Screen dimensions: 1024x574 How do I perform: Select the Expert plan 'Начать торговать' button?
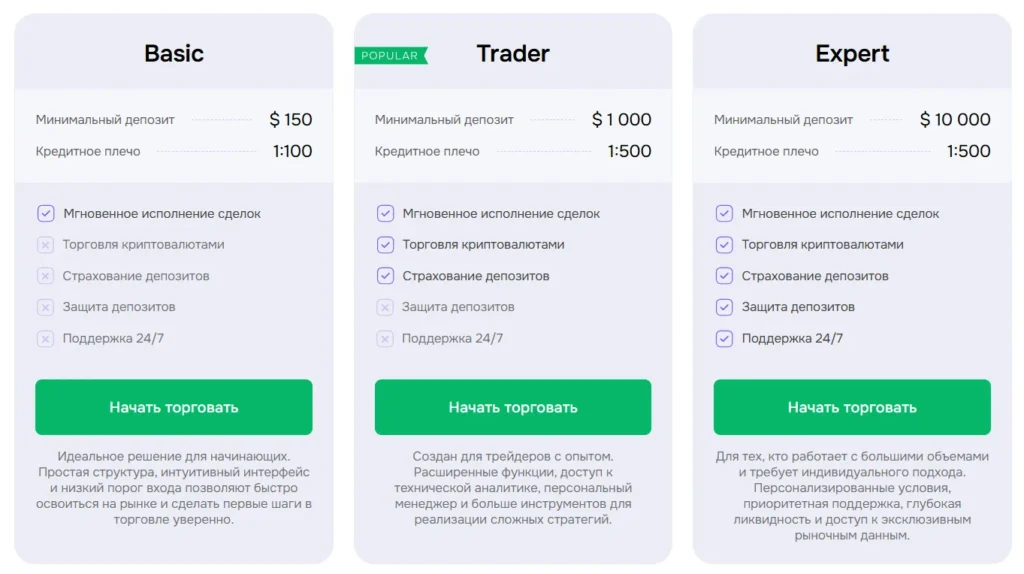[852, 407]
